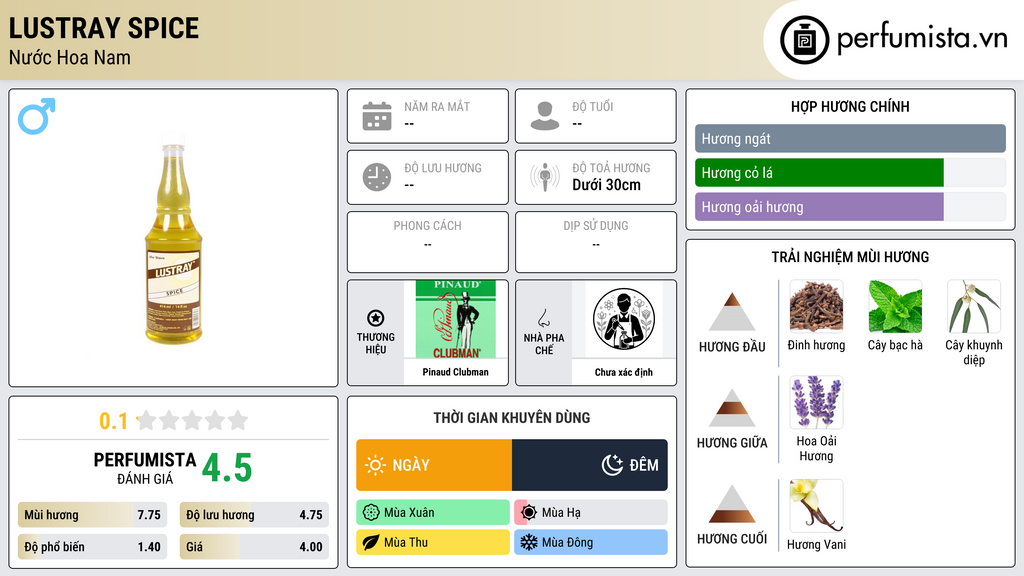1024x576 pixels.
Task: Click the Dịp sử dụng occasion box
Action: tap(596, 242)
